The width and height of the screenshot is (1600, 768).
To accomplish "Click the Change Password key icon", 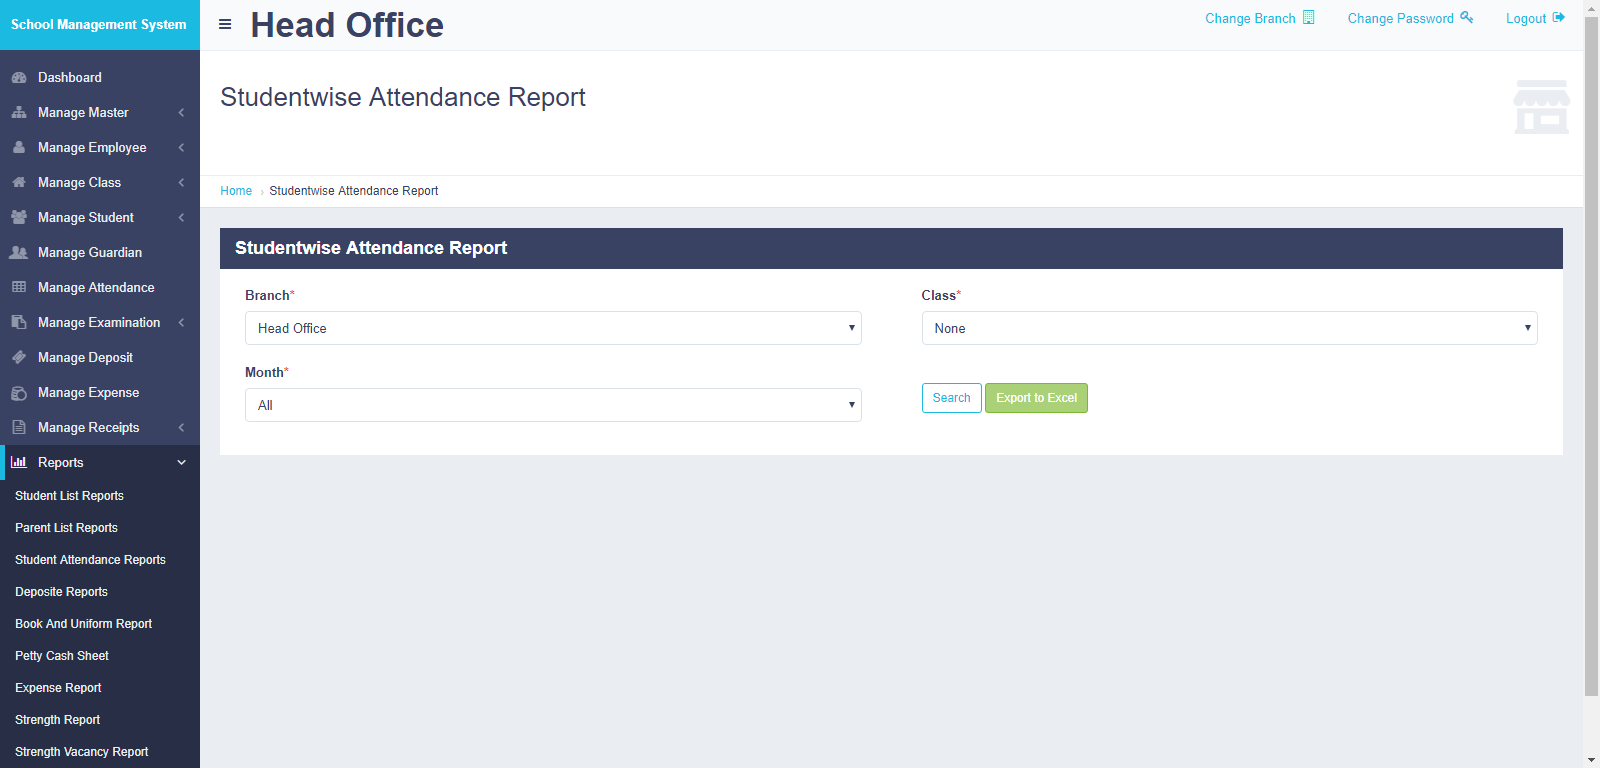I will click(x=1466, y=18).
